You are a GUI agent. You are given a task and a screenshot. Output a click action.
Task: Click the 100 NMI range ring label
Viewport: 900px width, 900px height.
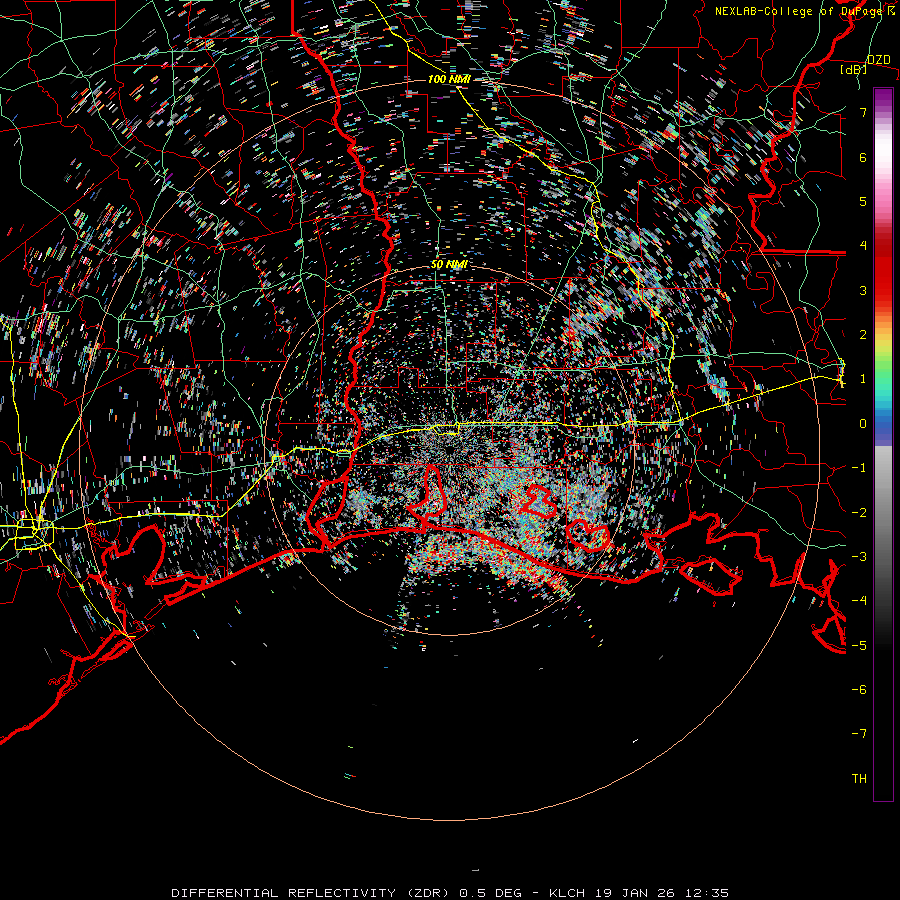tap(449, 79)
